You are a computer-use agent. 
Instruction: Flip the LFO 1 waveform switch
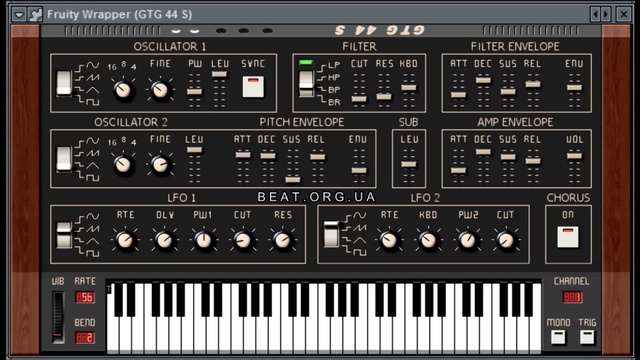(x=64, y=235)
